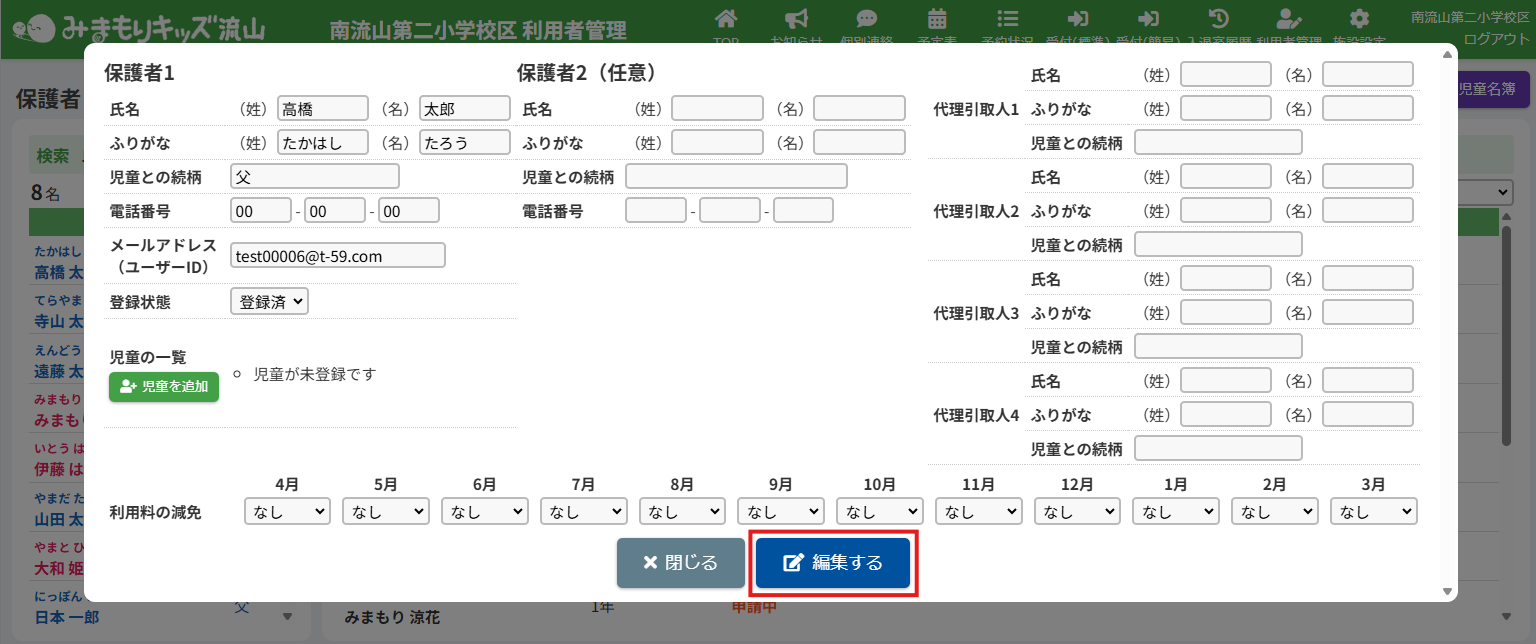Open the 10月 fee reduction dropdown
1536x644 pixels.
pos(879,511)
